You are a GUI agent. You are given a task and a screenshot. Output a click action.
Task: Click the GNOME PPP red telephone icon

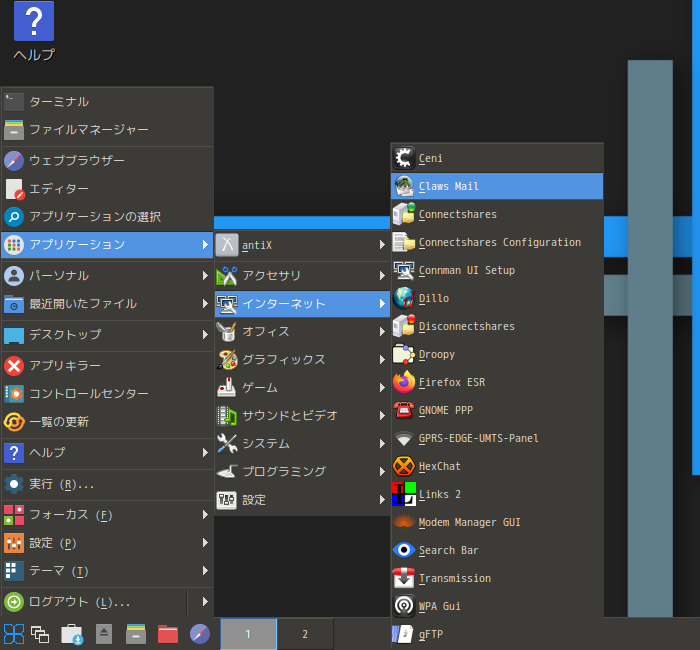404,410
